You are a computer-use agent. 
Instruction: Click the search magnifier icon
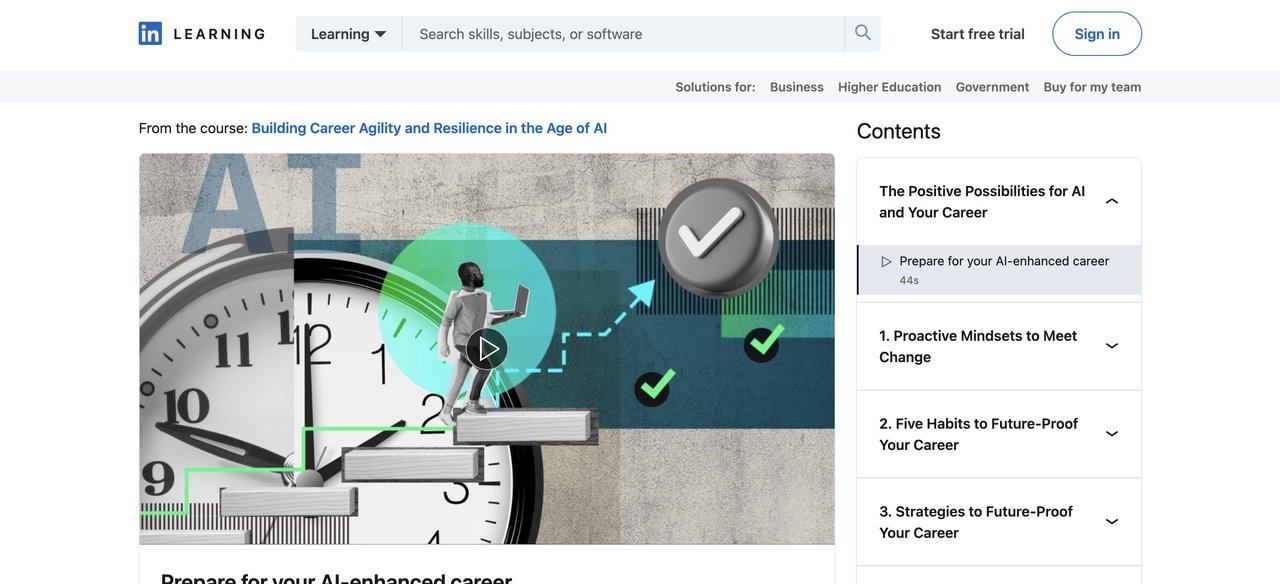863,33
